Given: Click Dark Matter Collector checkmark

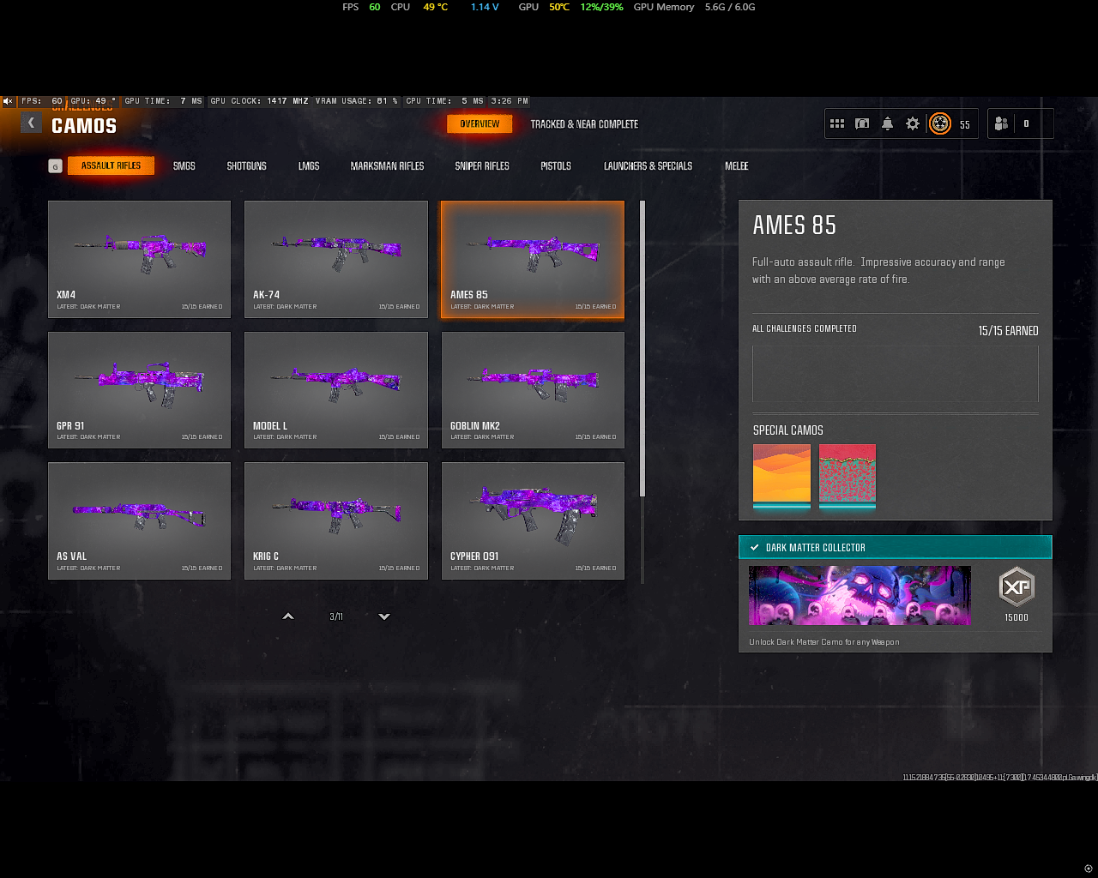Looking at the screenshot, I should [754, 548].
